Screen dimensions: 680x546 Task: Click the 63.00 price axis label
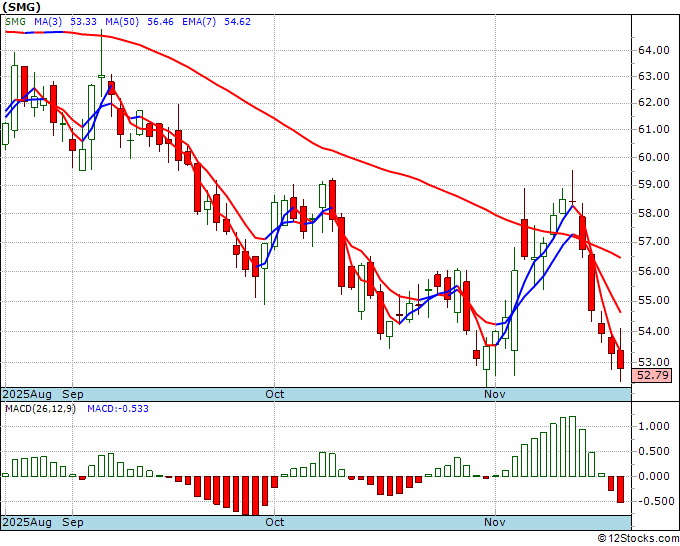(654, 77)
